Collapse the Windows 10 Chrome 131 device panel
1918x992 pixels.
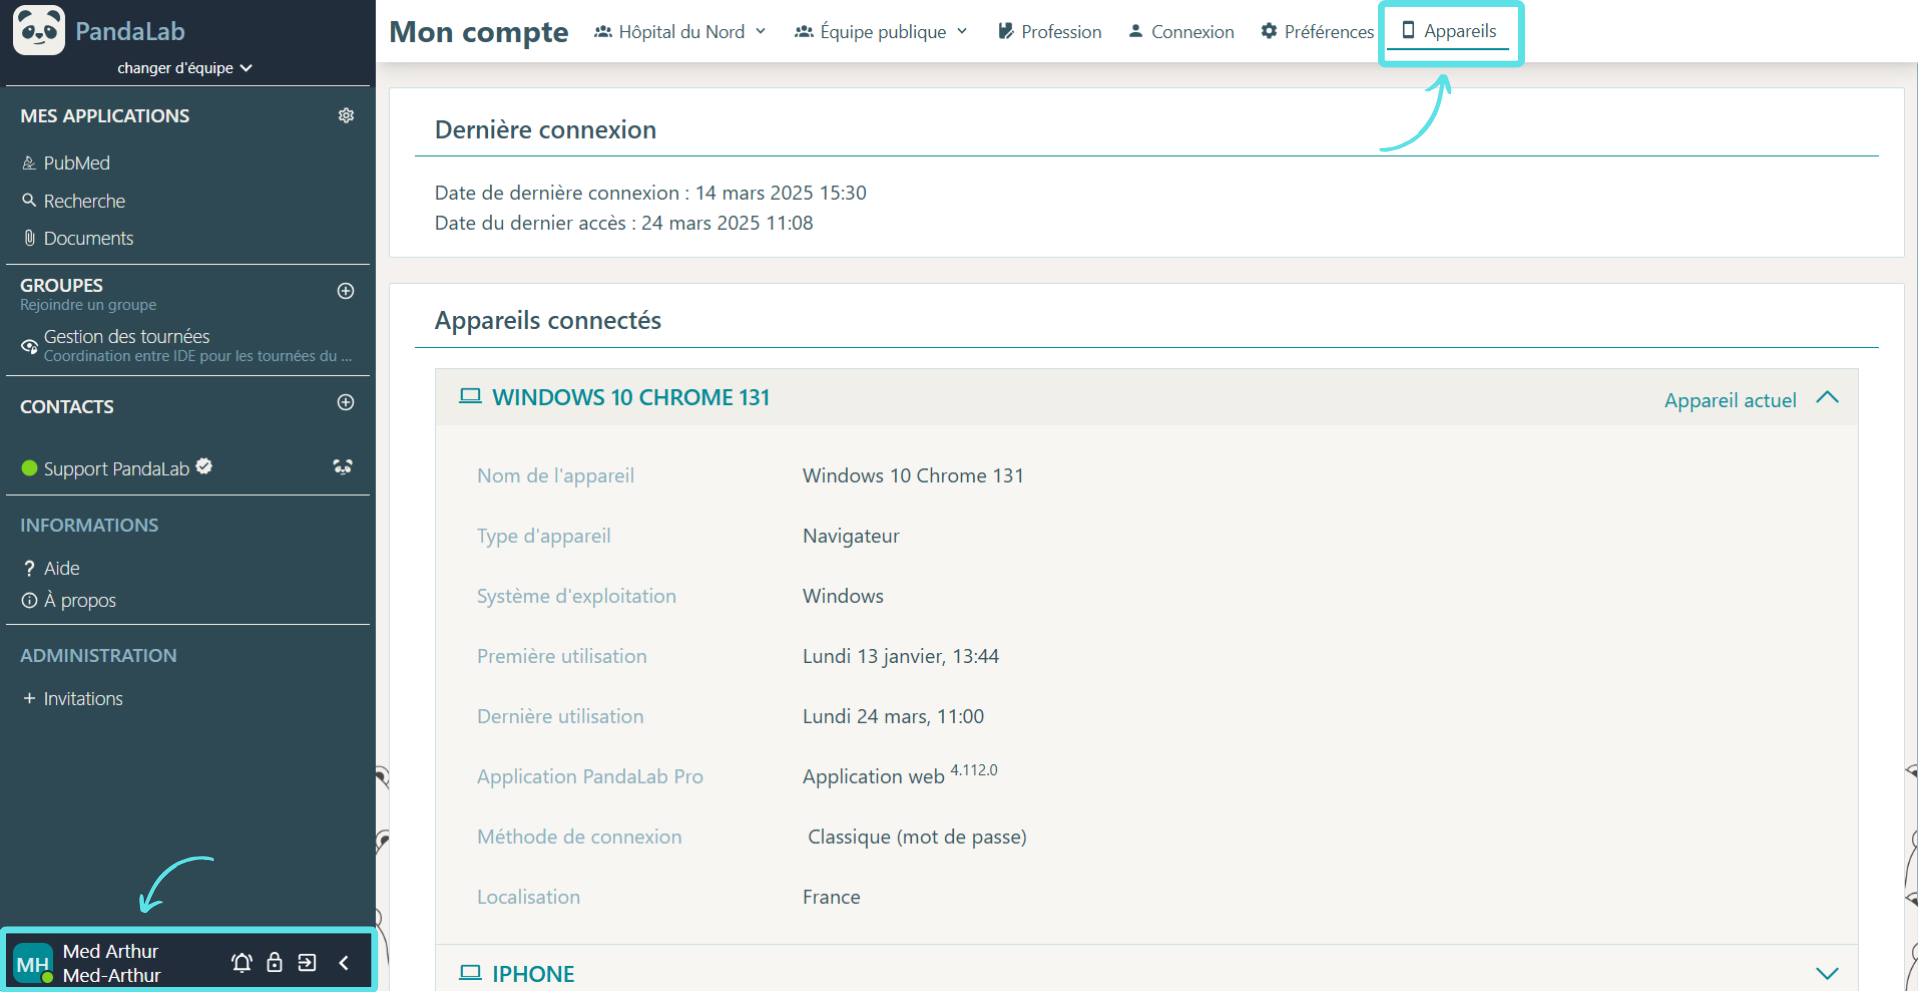click(x=1828, y=397)
